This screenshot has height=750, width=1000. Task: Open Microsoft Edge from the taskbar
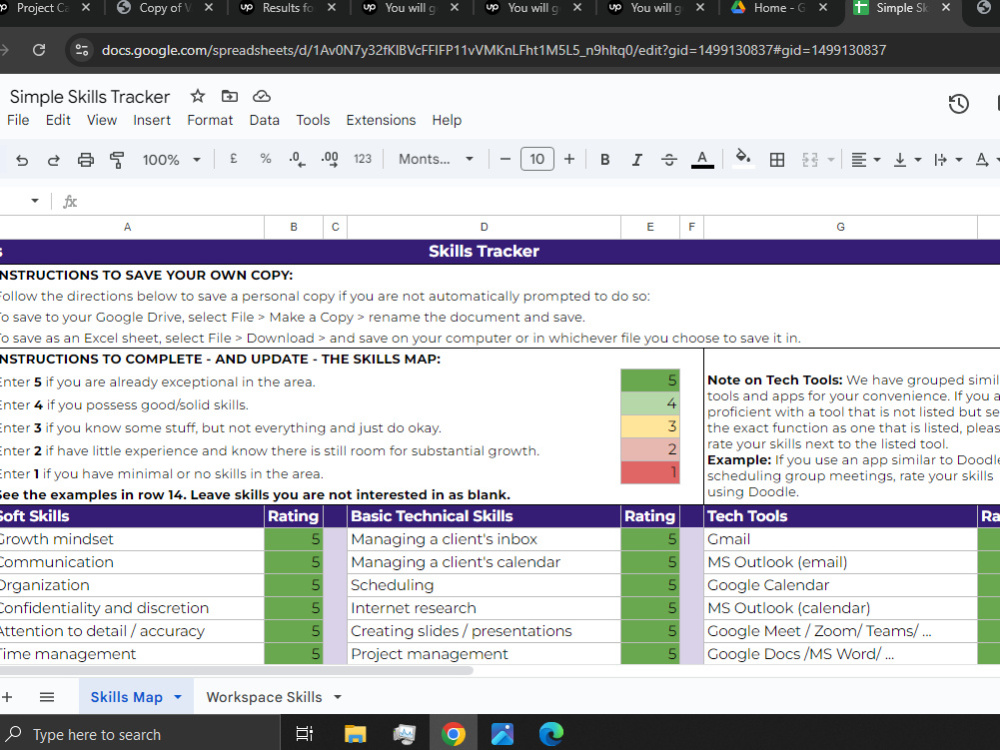point(550,734)
